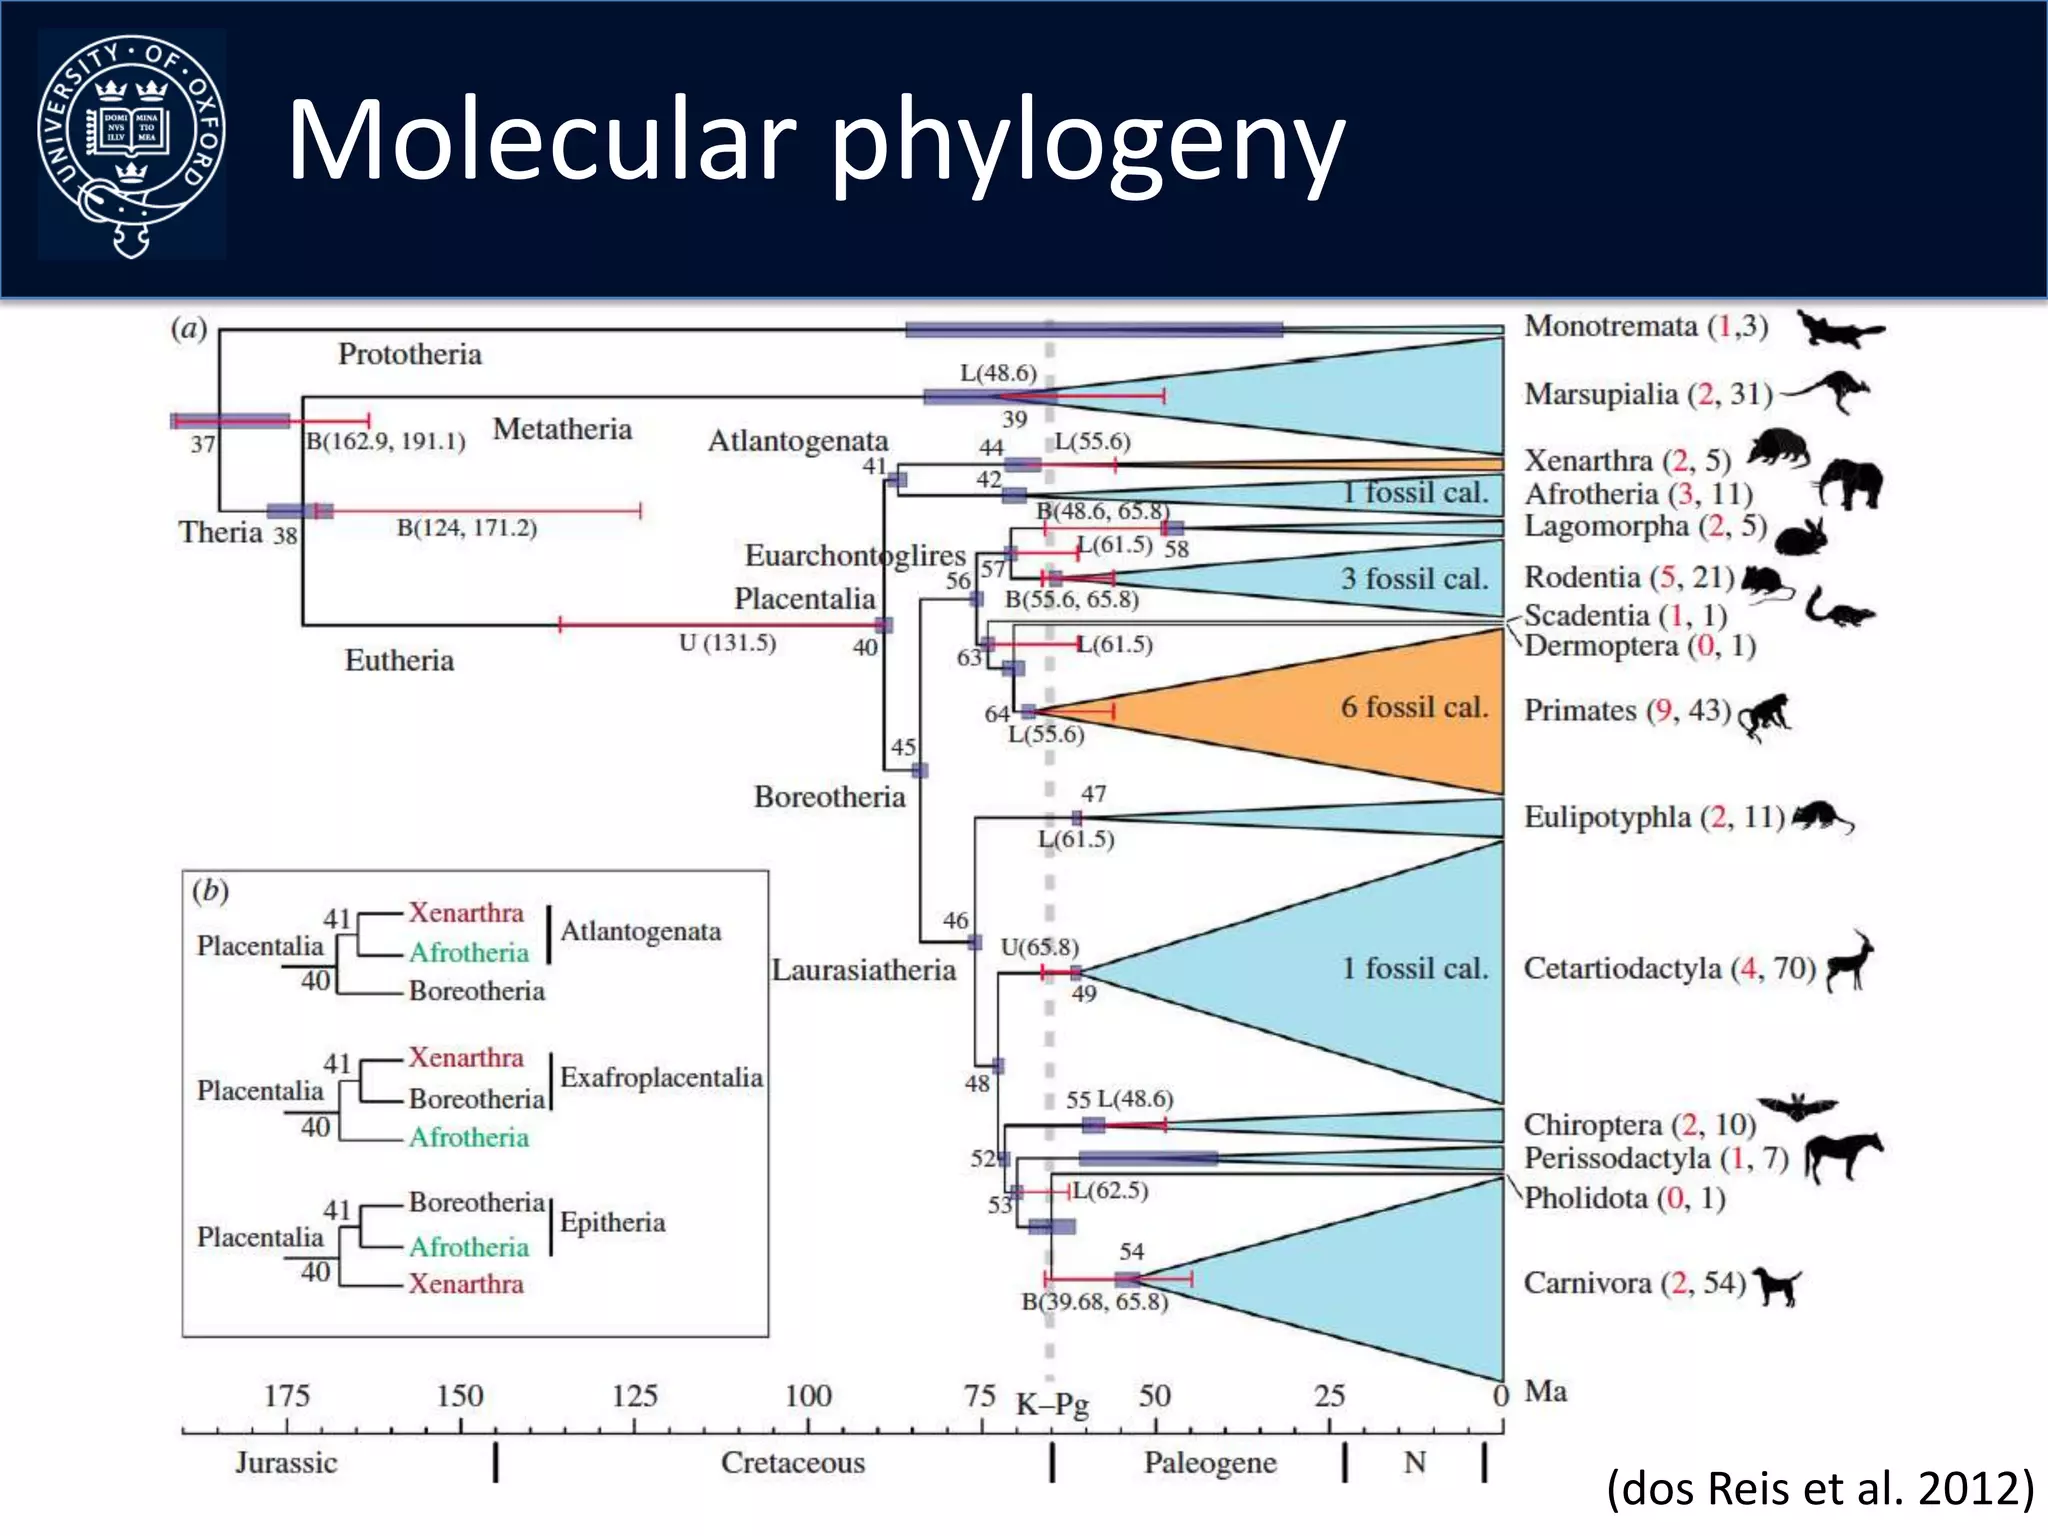Click the K–Pg boundary label on timeline
Viewport: 2048px width, 1536px height.
1051,1404
